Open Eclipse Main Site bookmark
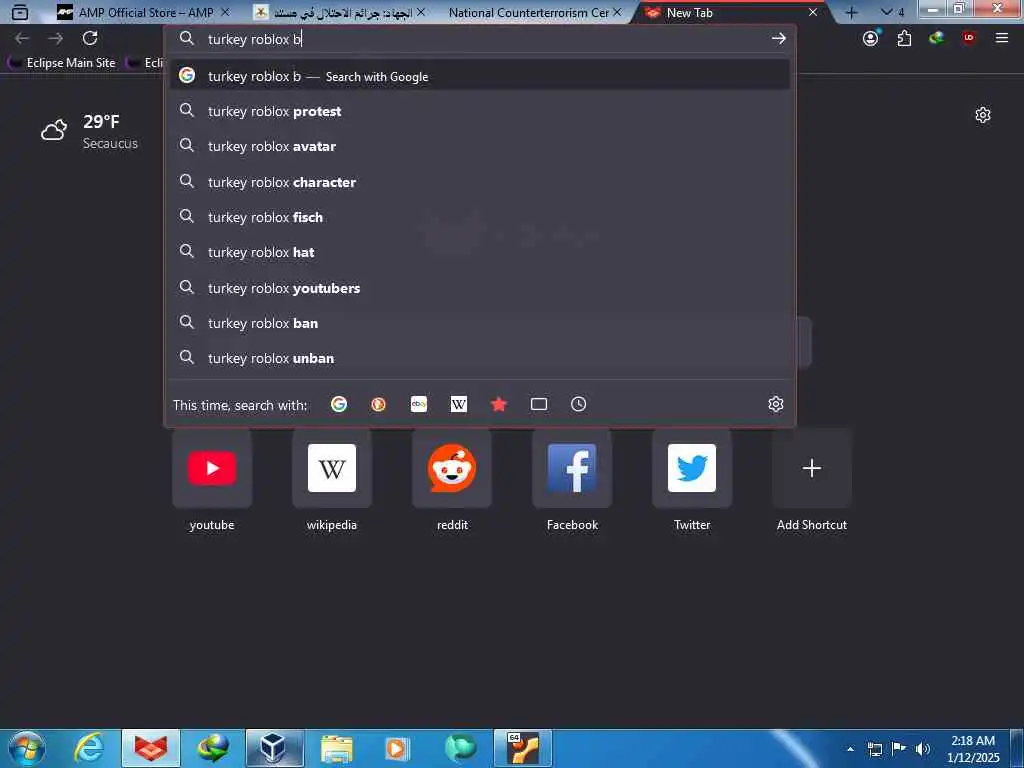This screenshot has height=768, width=1024. [63, 63]
